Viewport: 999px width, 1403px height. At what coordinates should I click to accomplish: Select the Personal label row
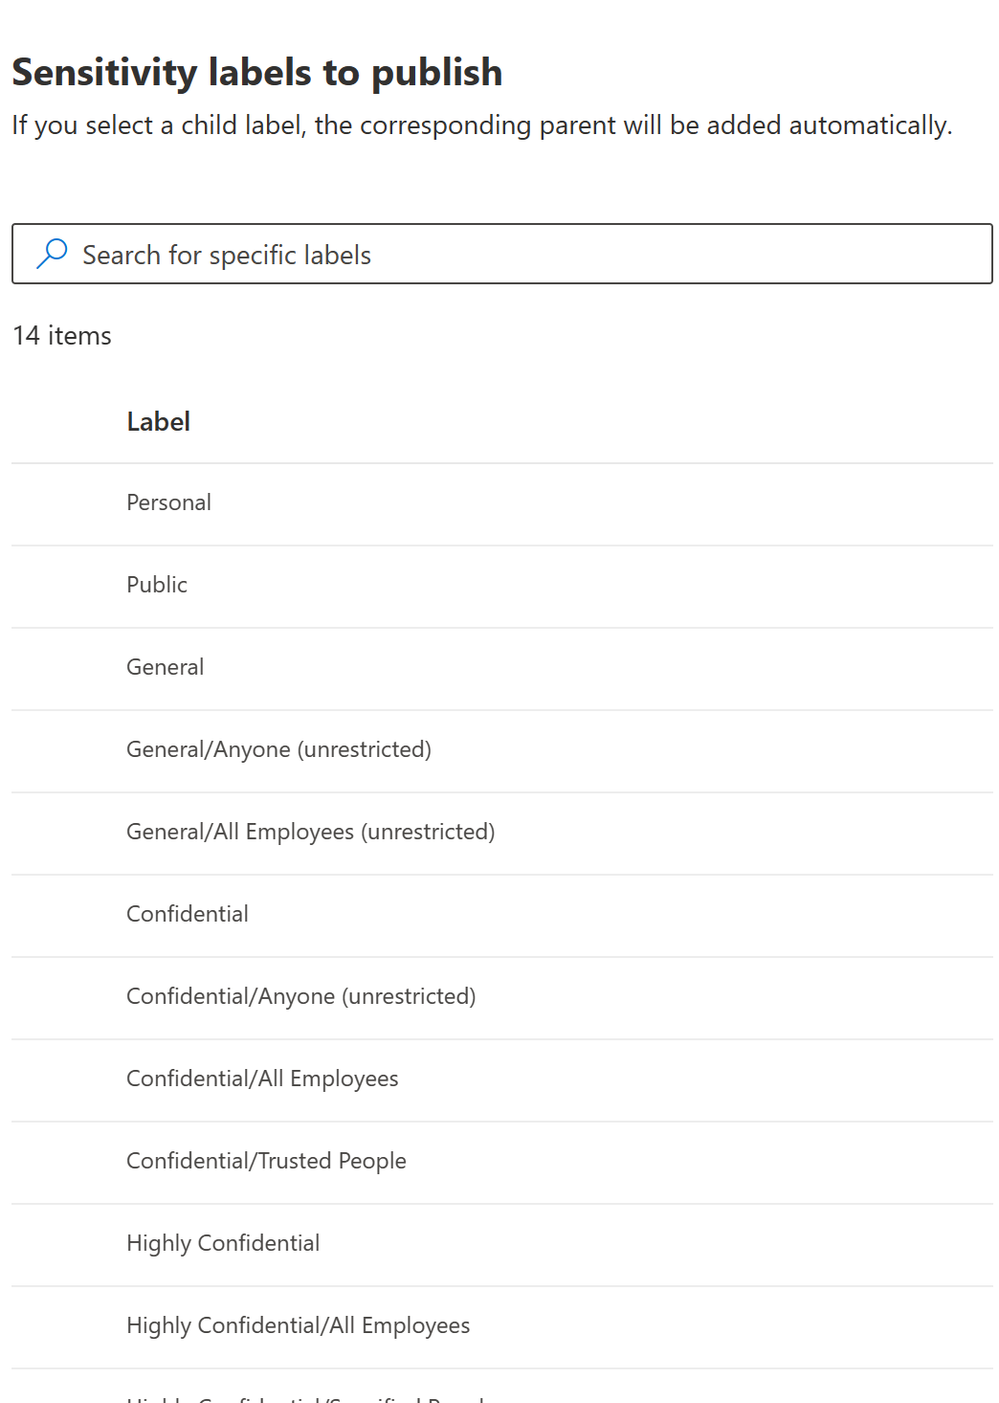coord(502,504)
